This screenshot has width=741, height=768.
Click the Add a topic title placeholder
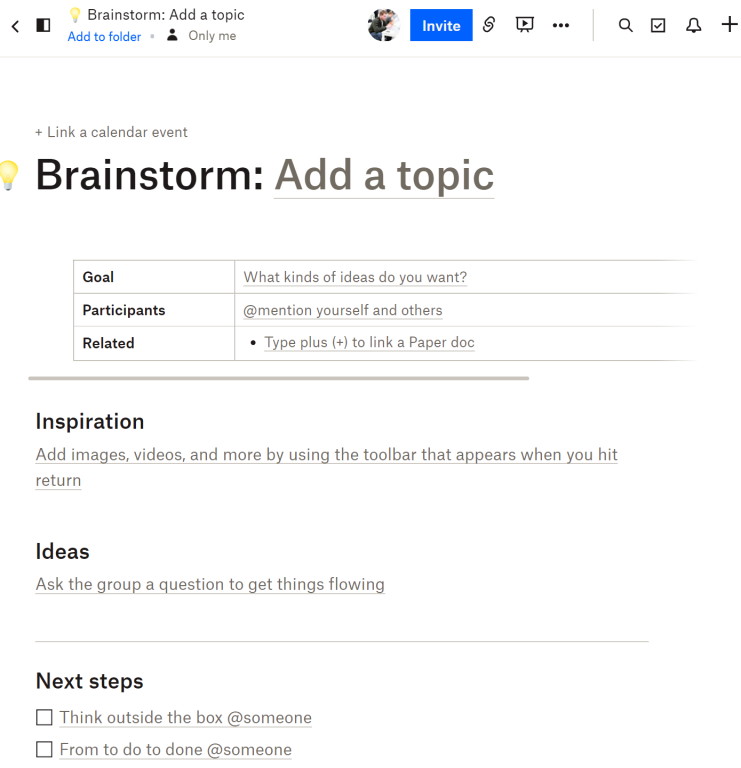[384, 175]
